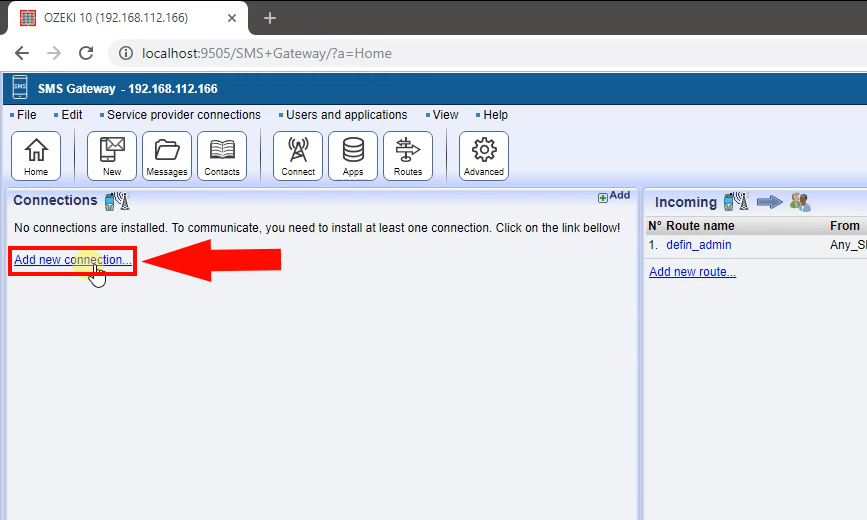Click the Add new connection link
867x520 pixels.
(x=72, y=260)
